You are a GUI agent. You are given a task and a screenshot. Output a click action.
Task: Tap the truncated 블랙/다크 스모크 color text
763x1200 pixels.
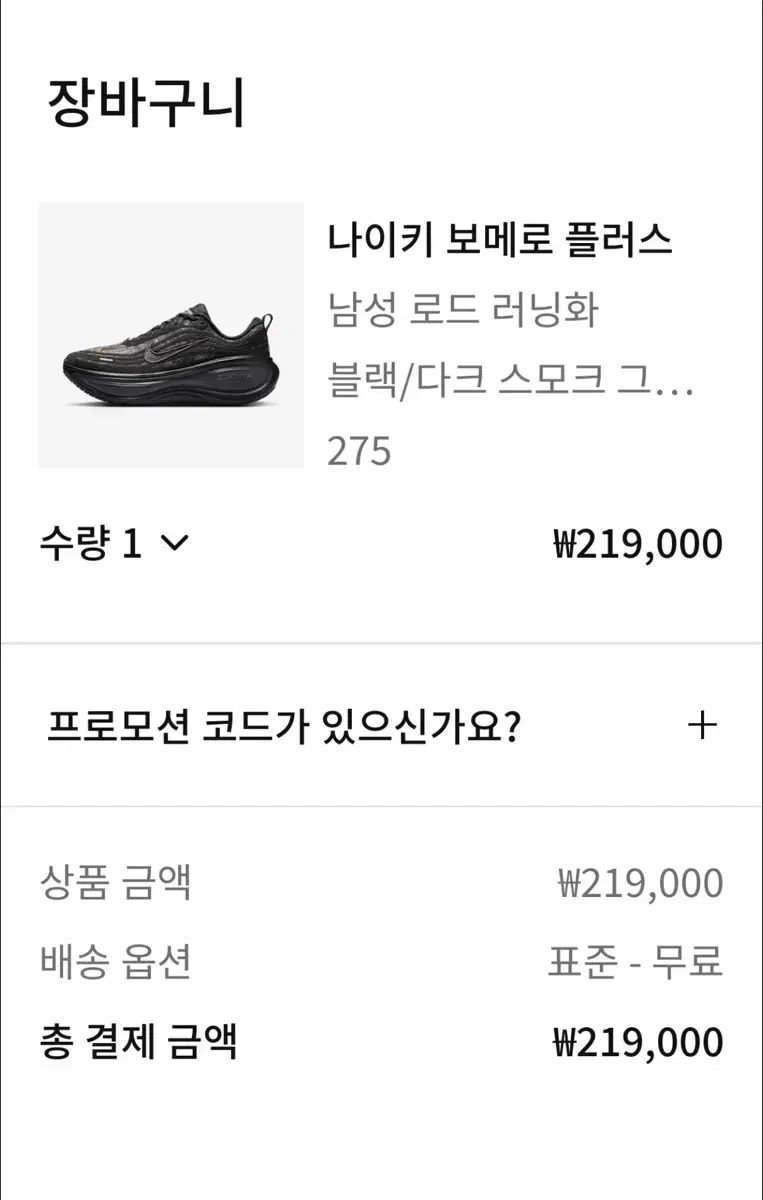510,381
